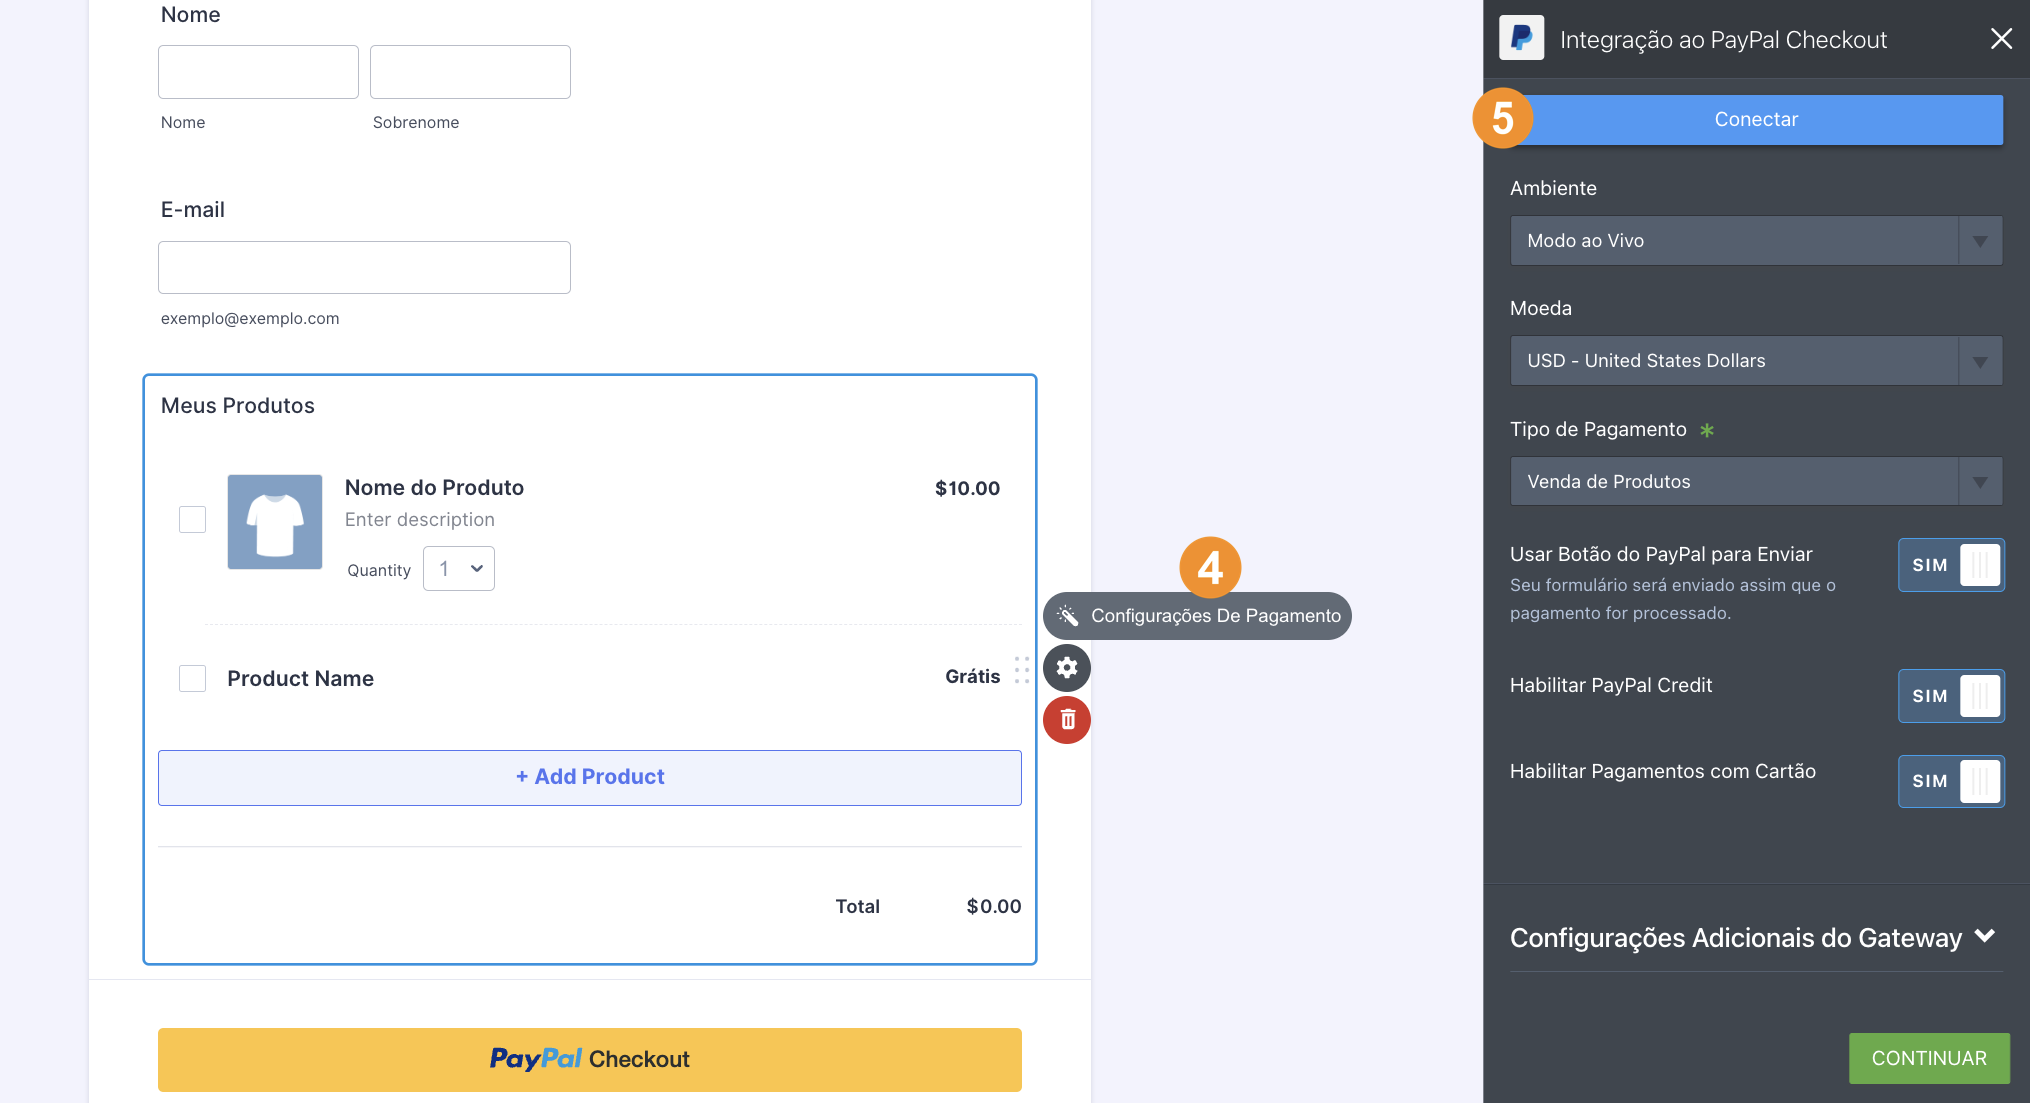The width and height of the screenshot is (2030, 1103).
Task: Click the exemplo@exemplo.com hint text
Action: tap(250, 319)
